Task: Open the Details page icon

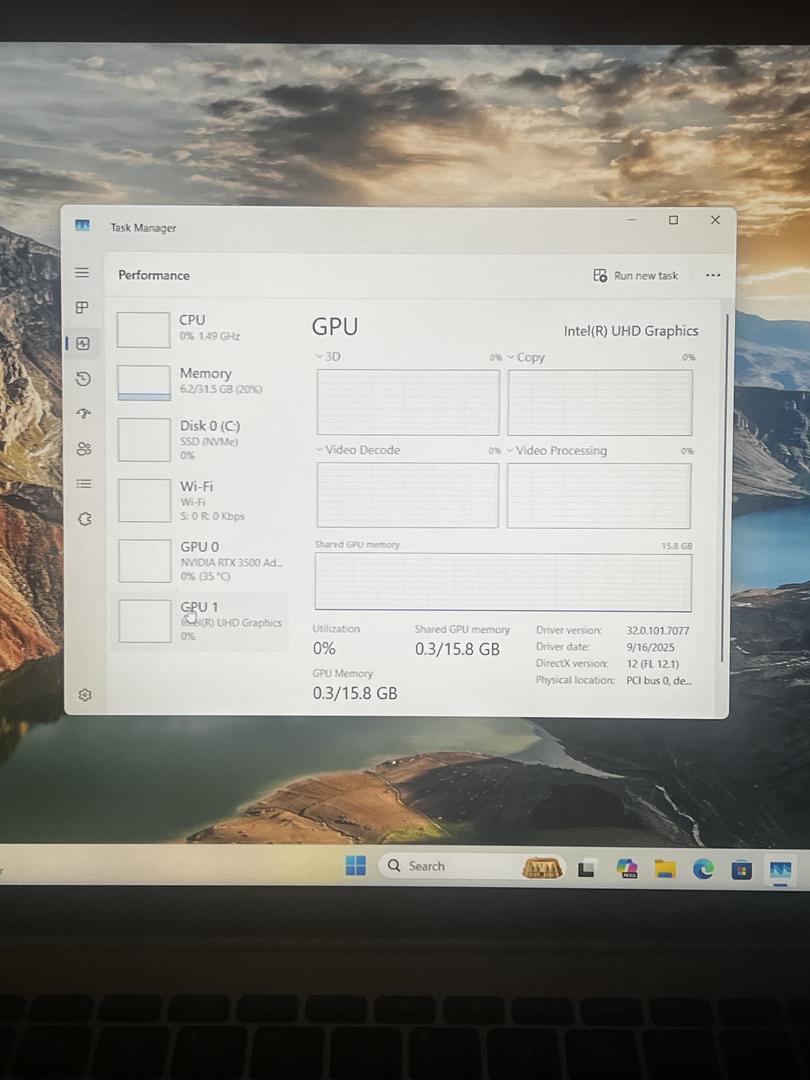Action: point(84,484)
